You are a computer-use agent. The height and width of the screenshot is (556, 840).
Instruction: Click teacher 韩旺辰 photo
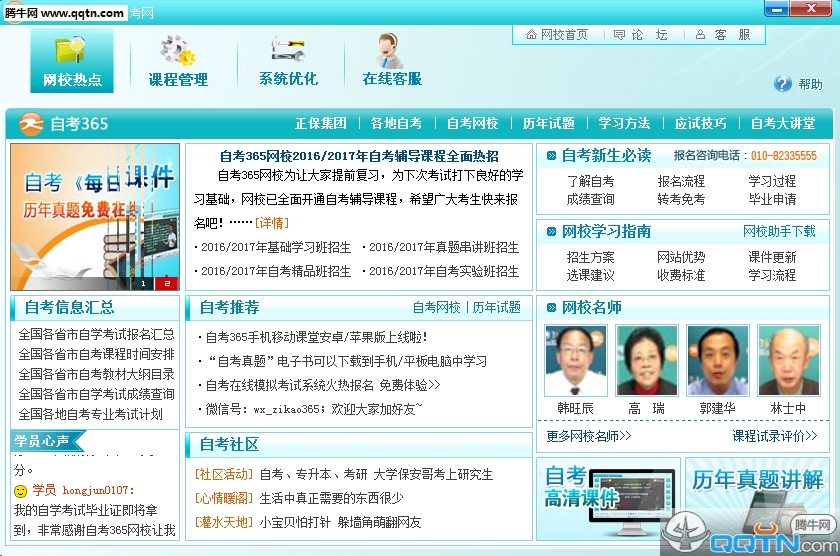pyautogui.click(x=575, y=360)
